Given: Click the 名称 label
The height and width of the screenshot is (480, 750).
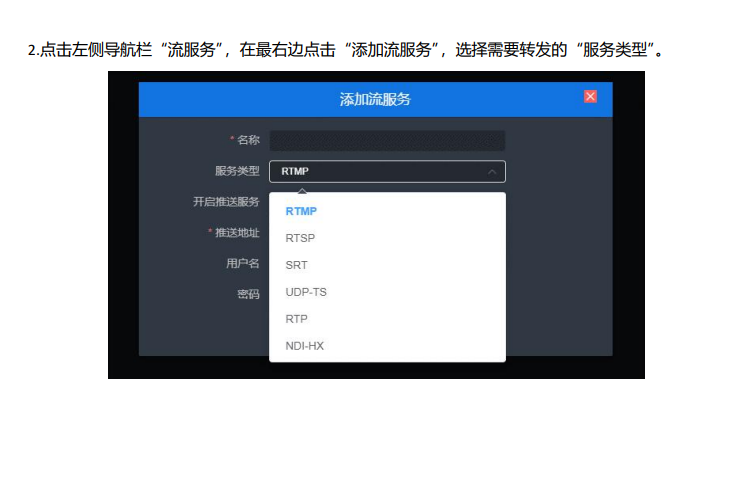Looking at the screenshot, I should click(x=248, y=140).
